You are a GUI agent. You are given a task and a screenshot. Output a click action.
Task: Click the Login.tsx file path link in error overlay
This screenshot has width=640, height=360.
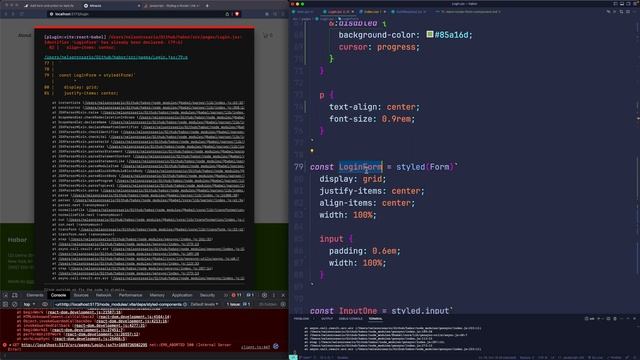click(x=116, y=58)
